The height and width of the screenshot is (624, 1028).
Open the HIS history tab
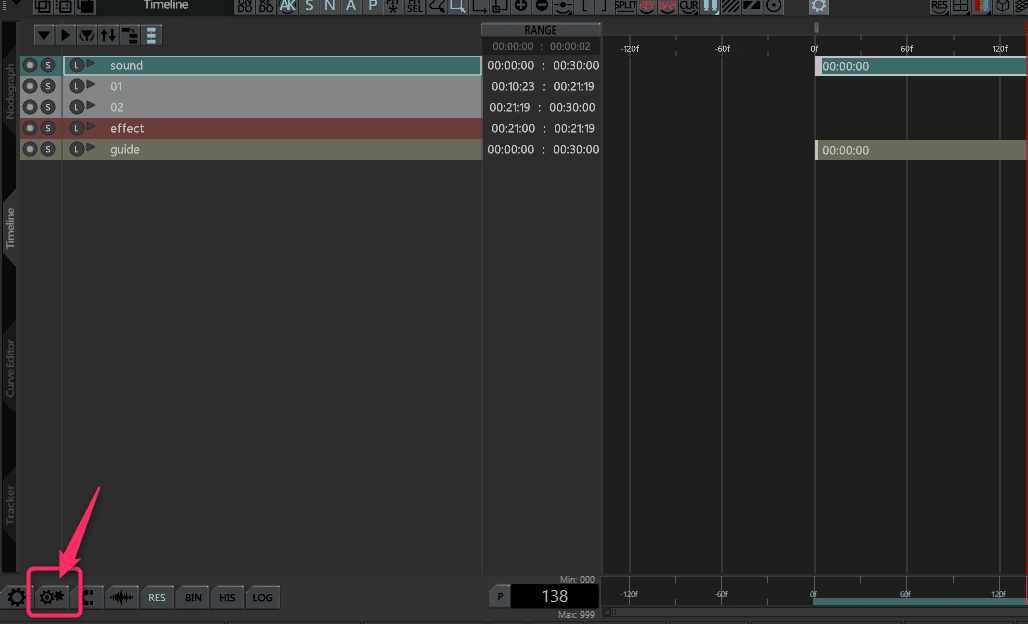227,597
